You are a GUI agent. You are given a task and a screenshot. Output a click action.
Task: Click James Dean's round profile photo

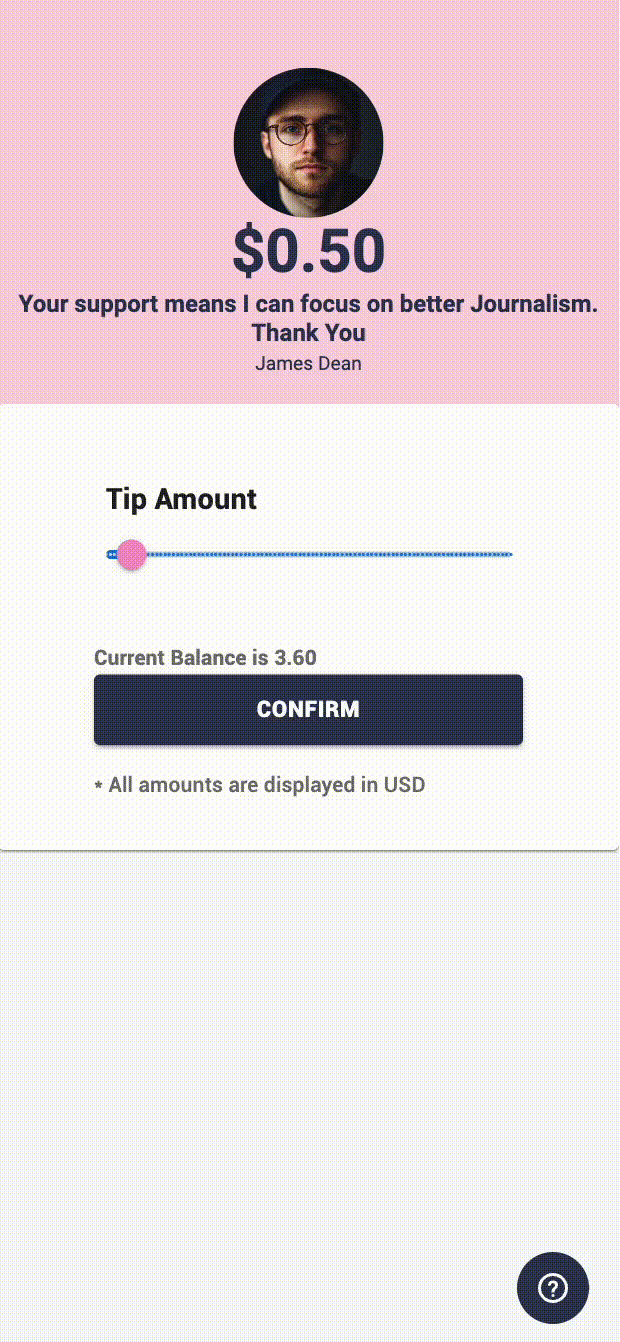tap(308, 142)
